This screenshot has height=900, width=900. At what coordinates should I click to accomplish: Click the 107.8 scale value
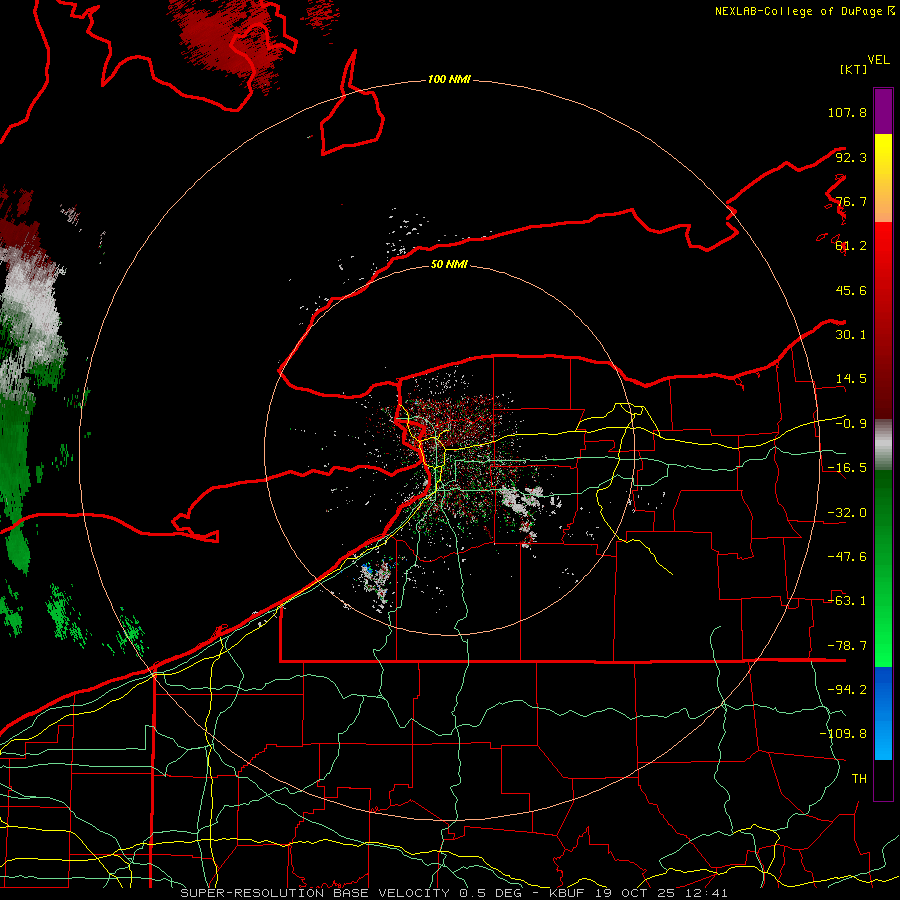pyautogui.click(x=847, y=112)
